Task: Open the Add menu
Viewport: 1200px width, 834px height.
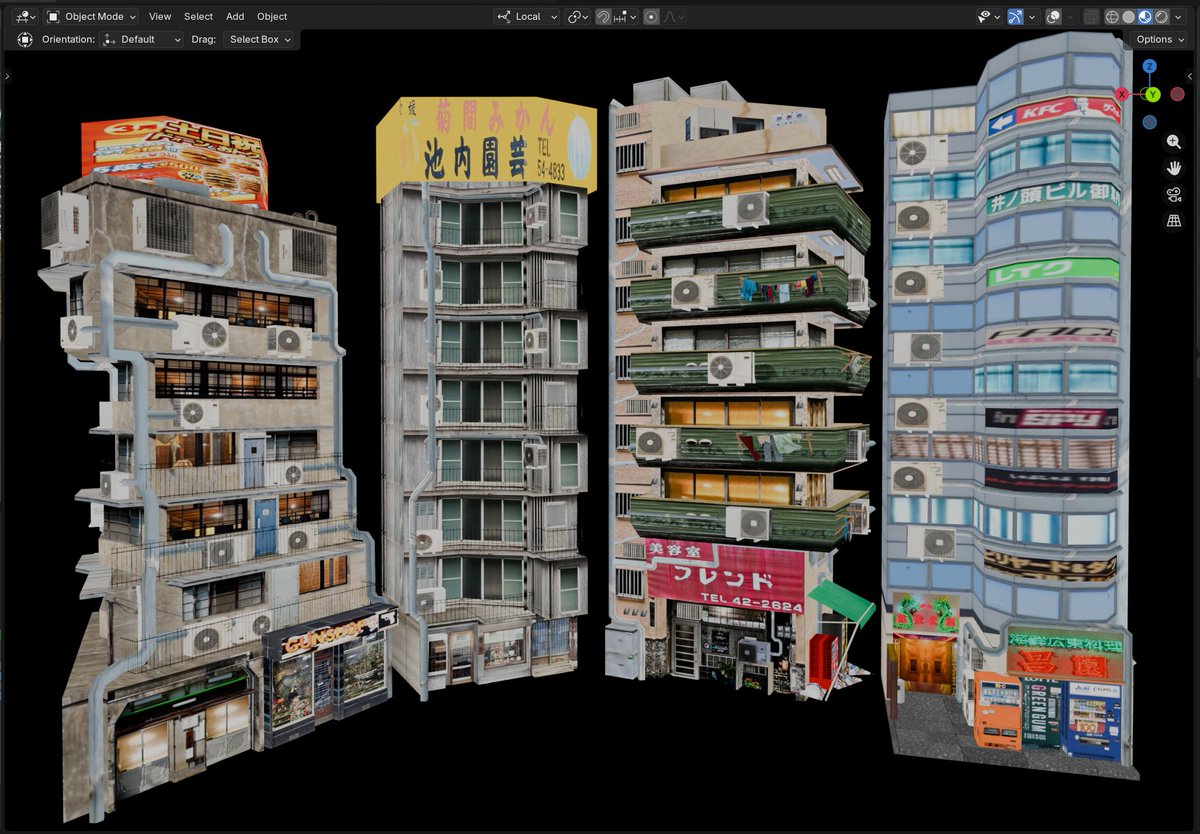Action: 235,16
